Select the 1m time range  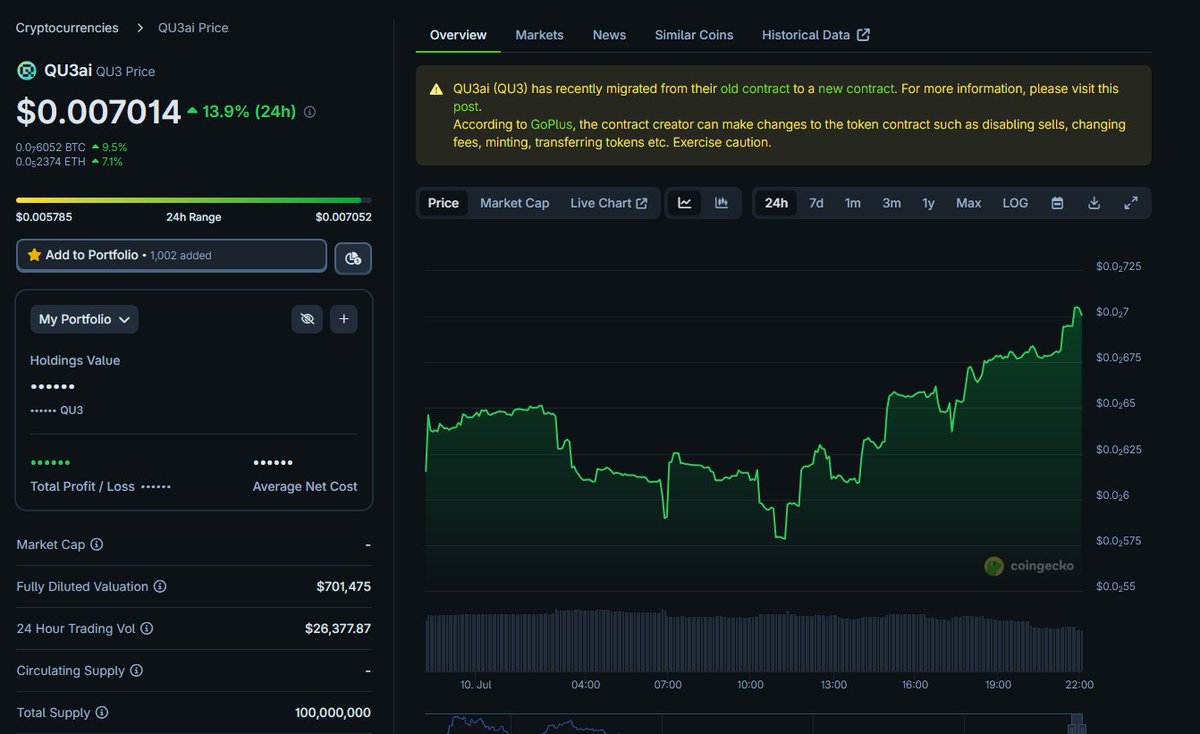(x=852, y=203)
